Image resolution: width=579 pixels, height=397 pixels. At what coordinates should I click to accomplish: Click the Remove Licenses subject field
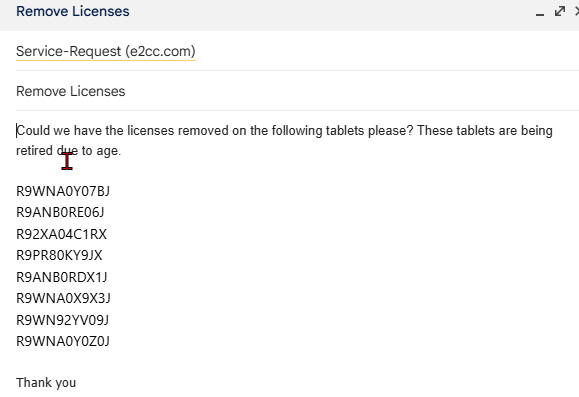pos(297,91)
